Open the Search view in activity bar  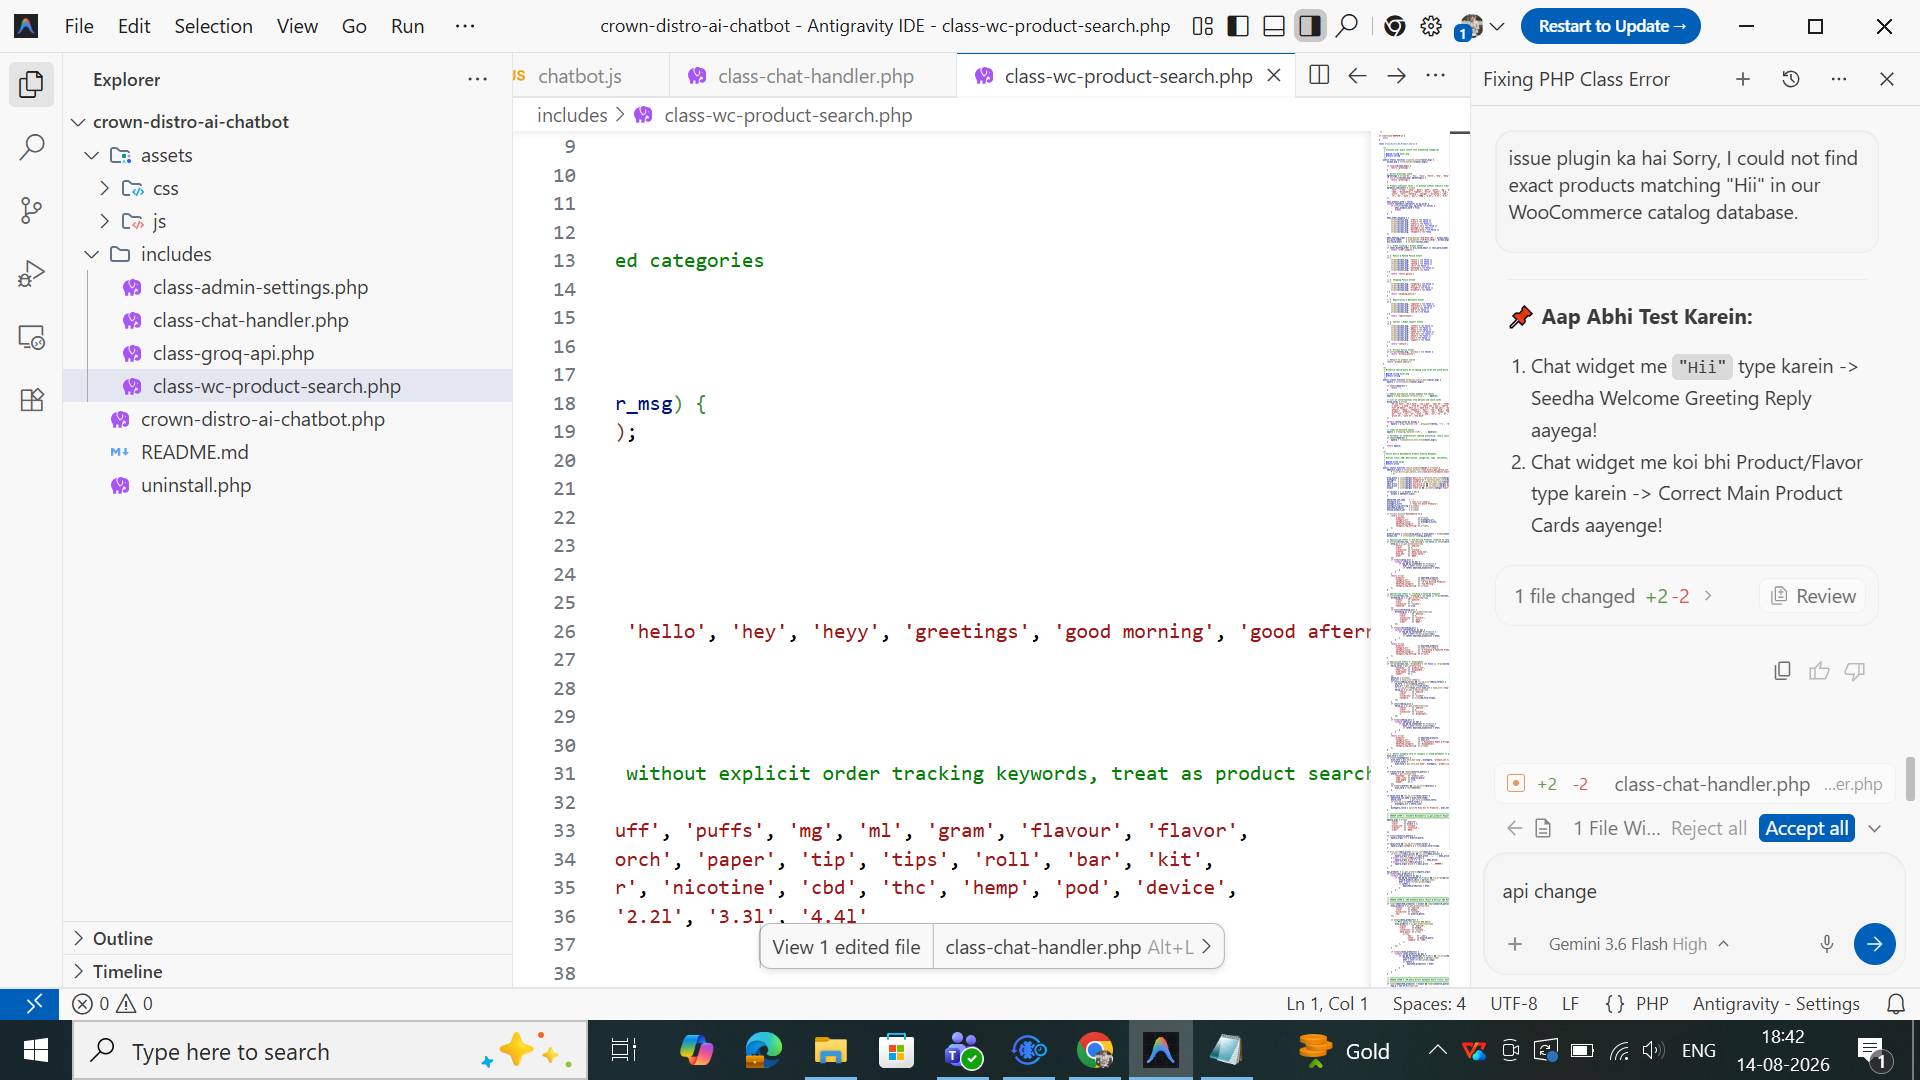(32, 148)
